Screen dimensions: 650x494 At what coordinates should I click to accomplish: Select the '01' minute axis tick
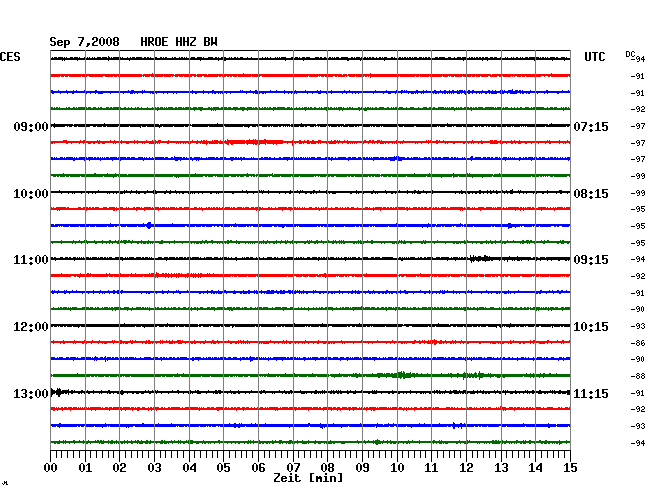coord(85,467)
